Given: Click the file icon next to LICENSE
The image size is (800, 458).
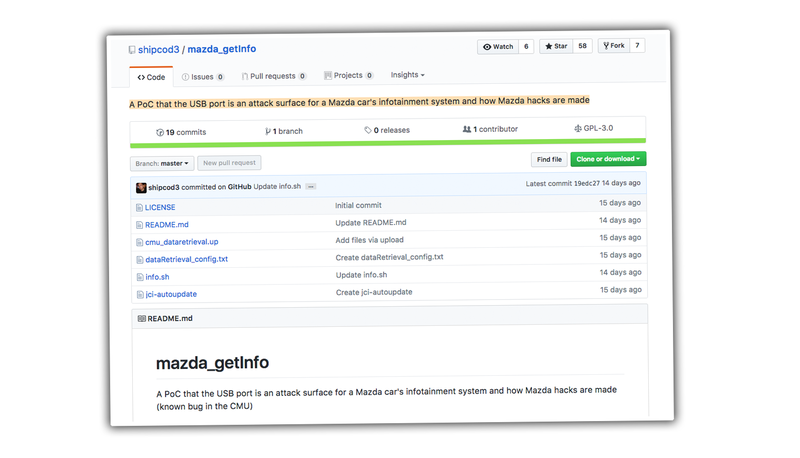Looking at the screenshot, I should pos(139,208).
